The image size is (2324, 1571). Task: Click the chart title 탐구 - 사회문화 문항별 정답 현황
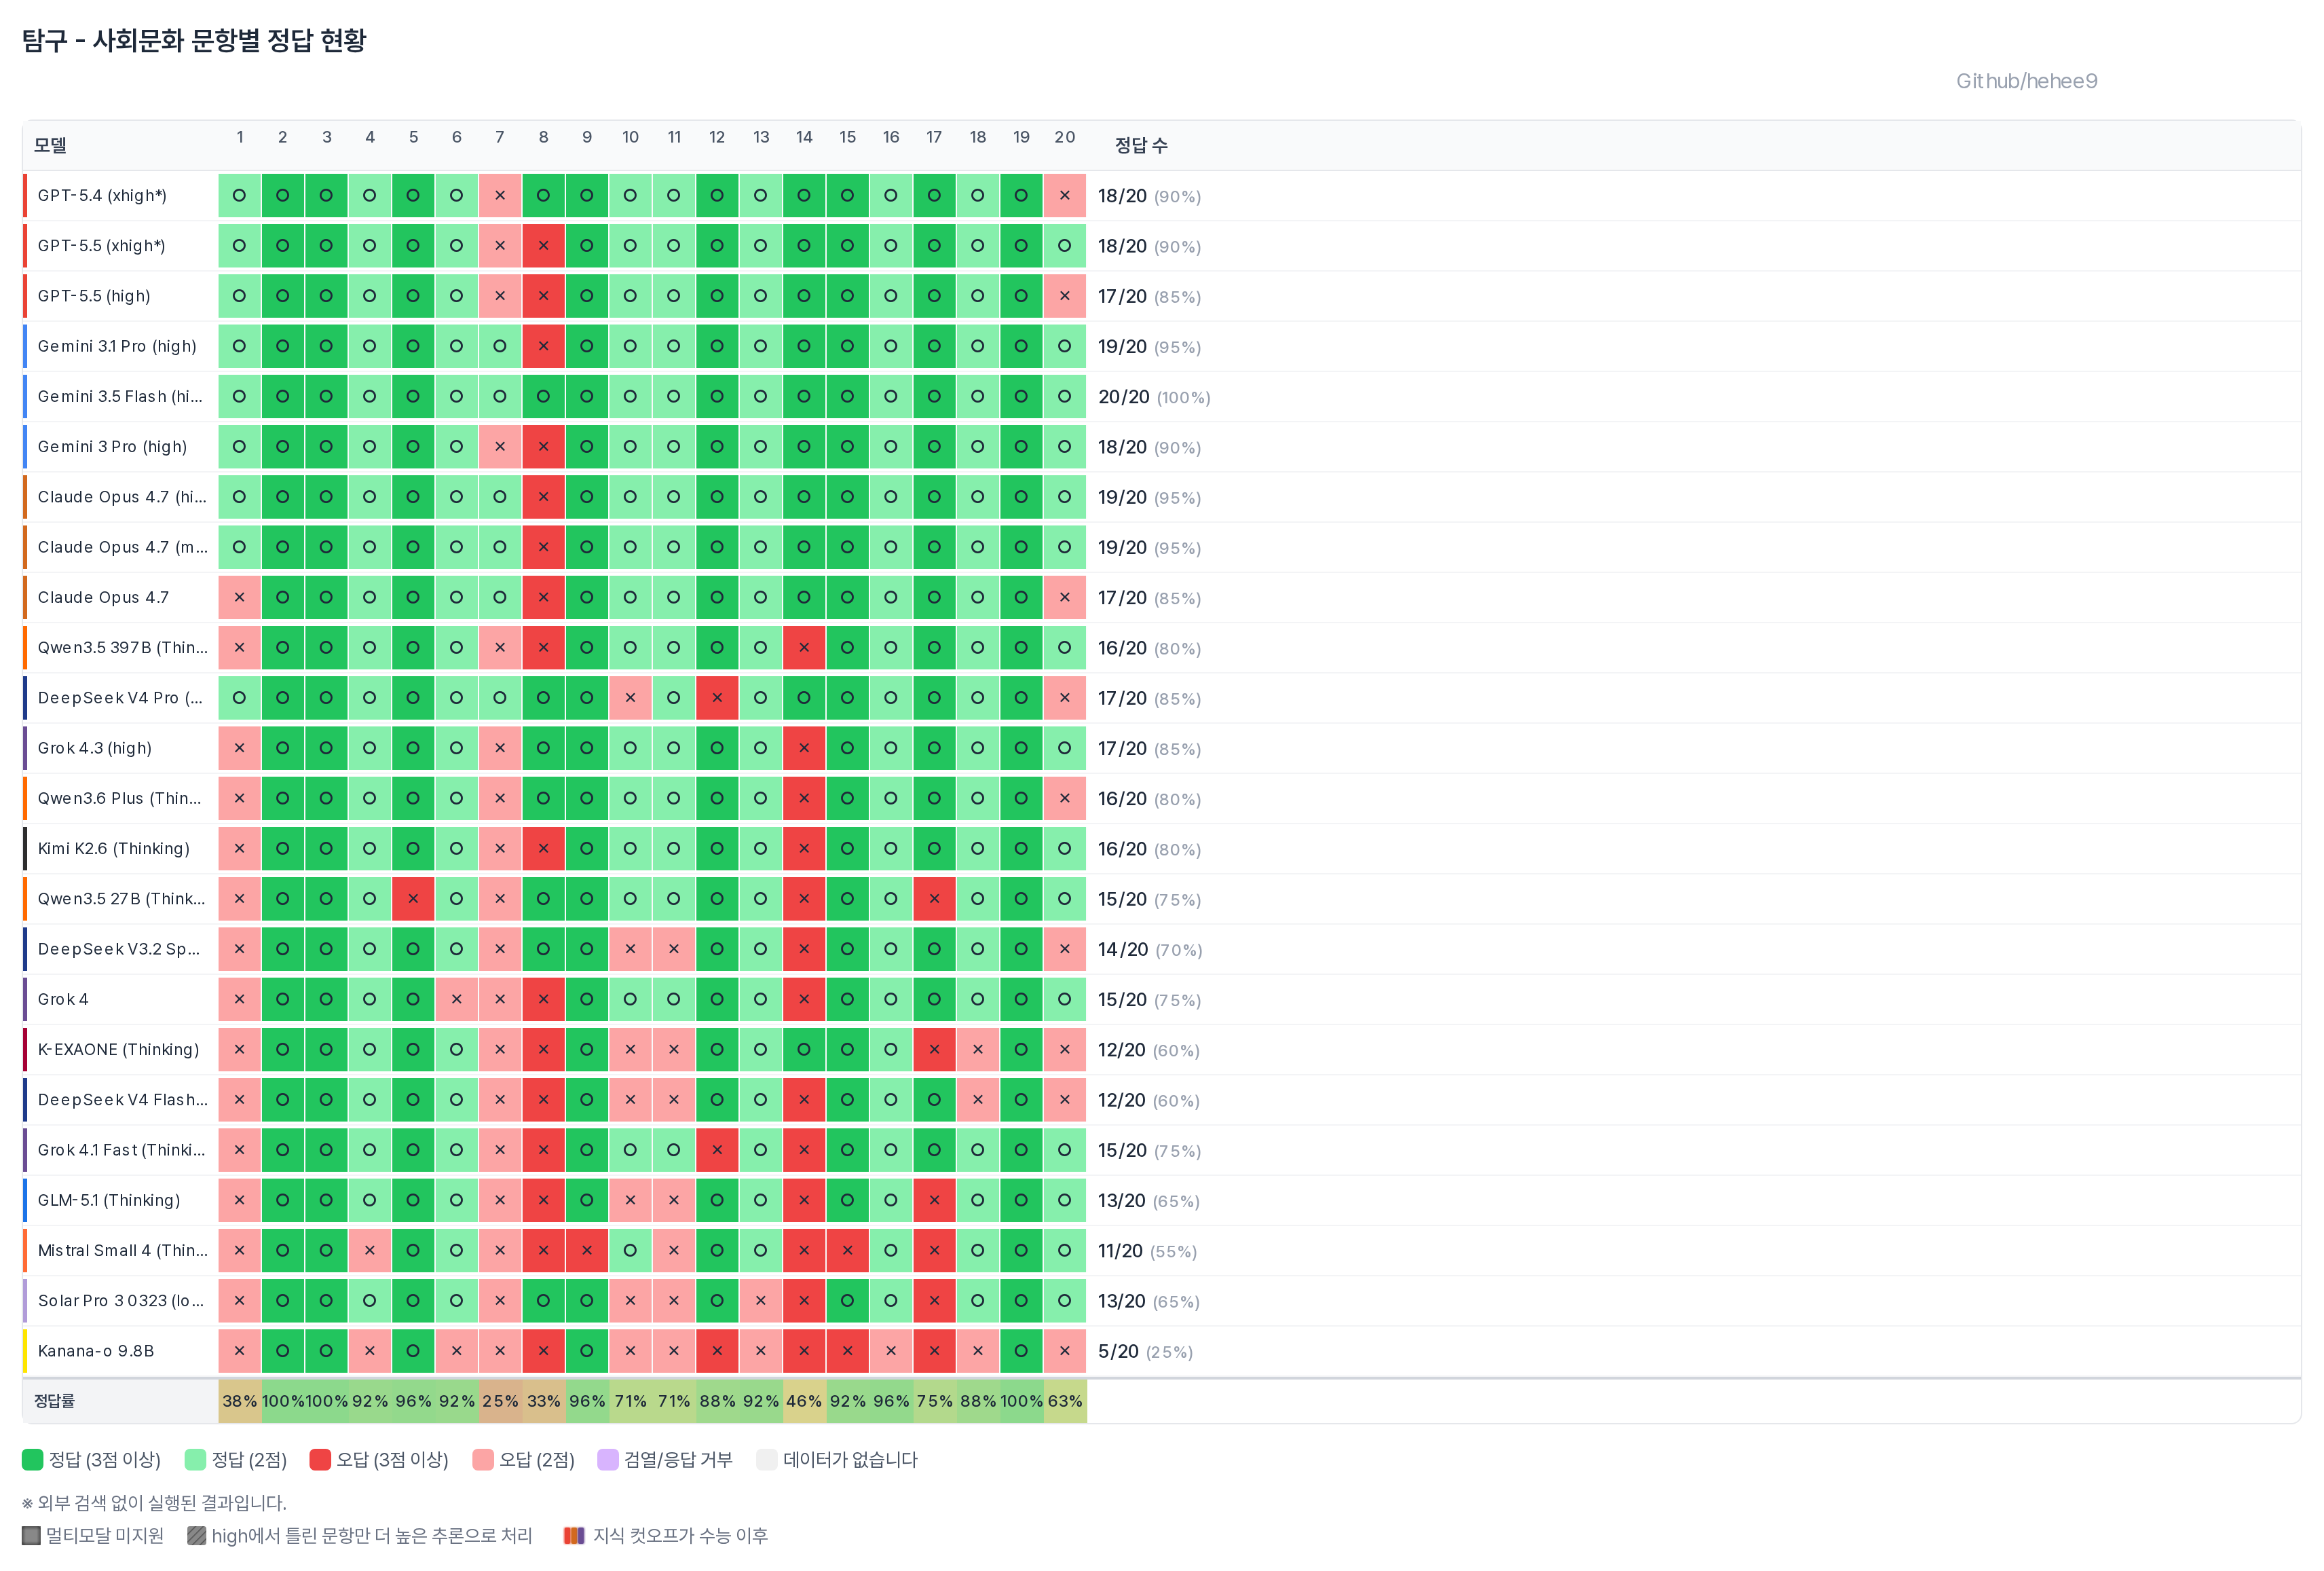pos(194,40)
